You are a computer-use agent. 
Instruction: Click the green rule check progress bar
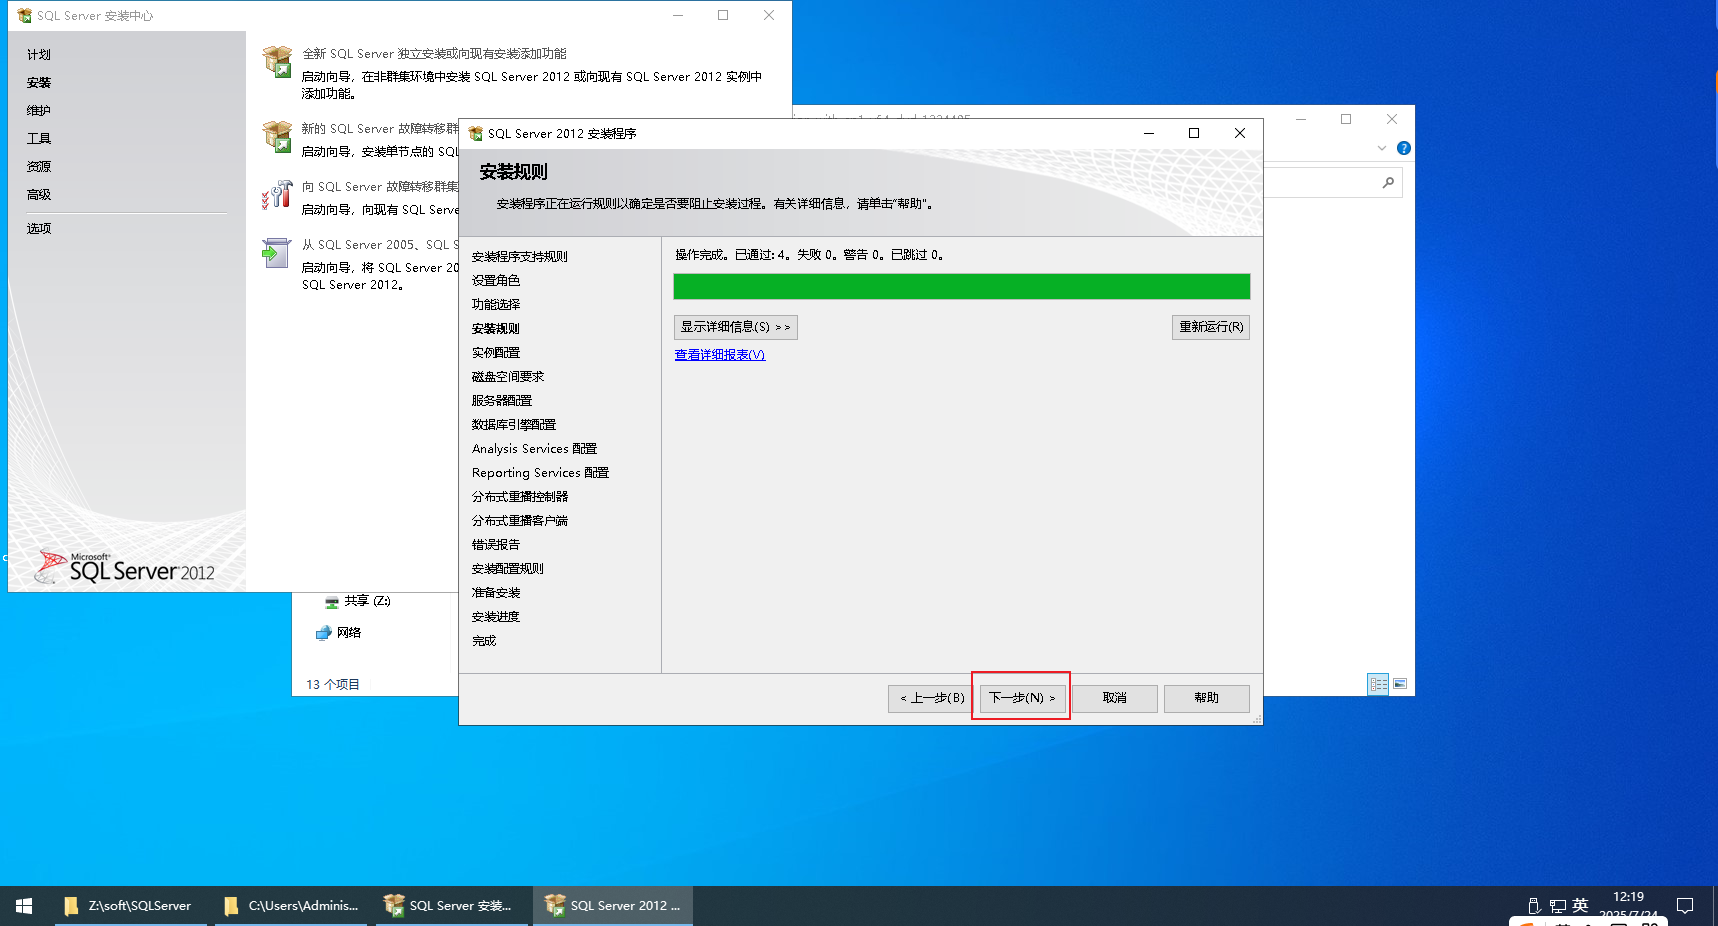click(x=962, y=287)
